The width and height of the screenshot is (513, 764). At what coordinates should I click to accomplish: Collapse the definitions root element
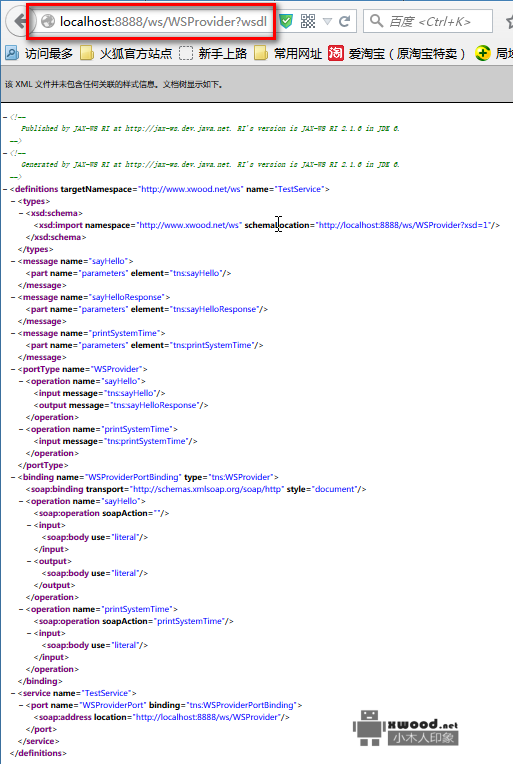click(5, 189)
